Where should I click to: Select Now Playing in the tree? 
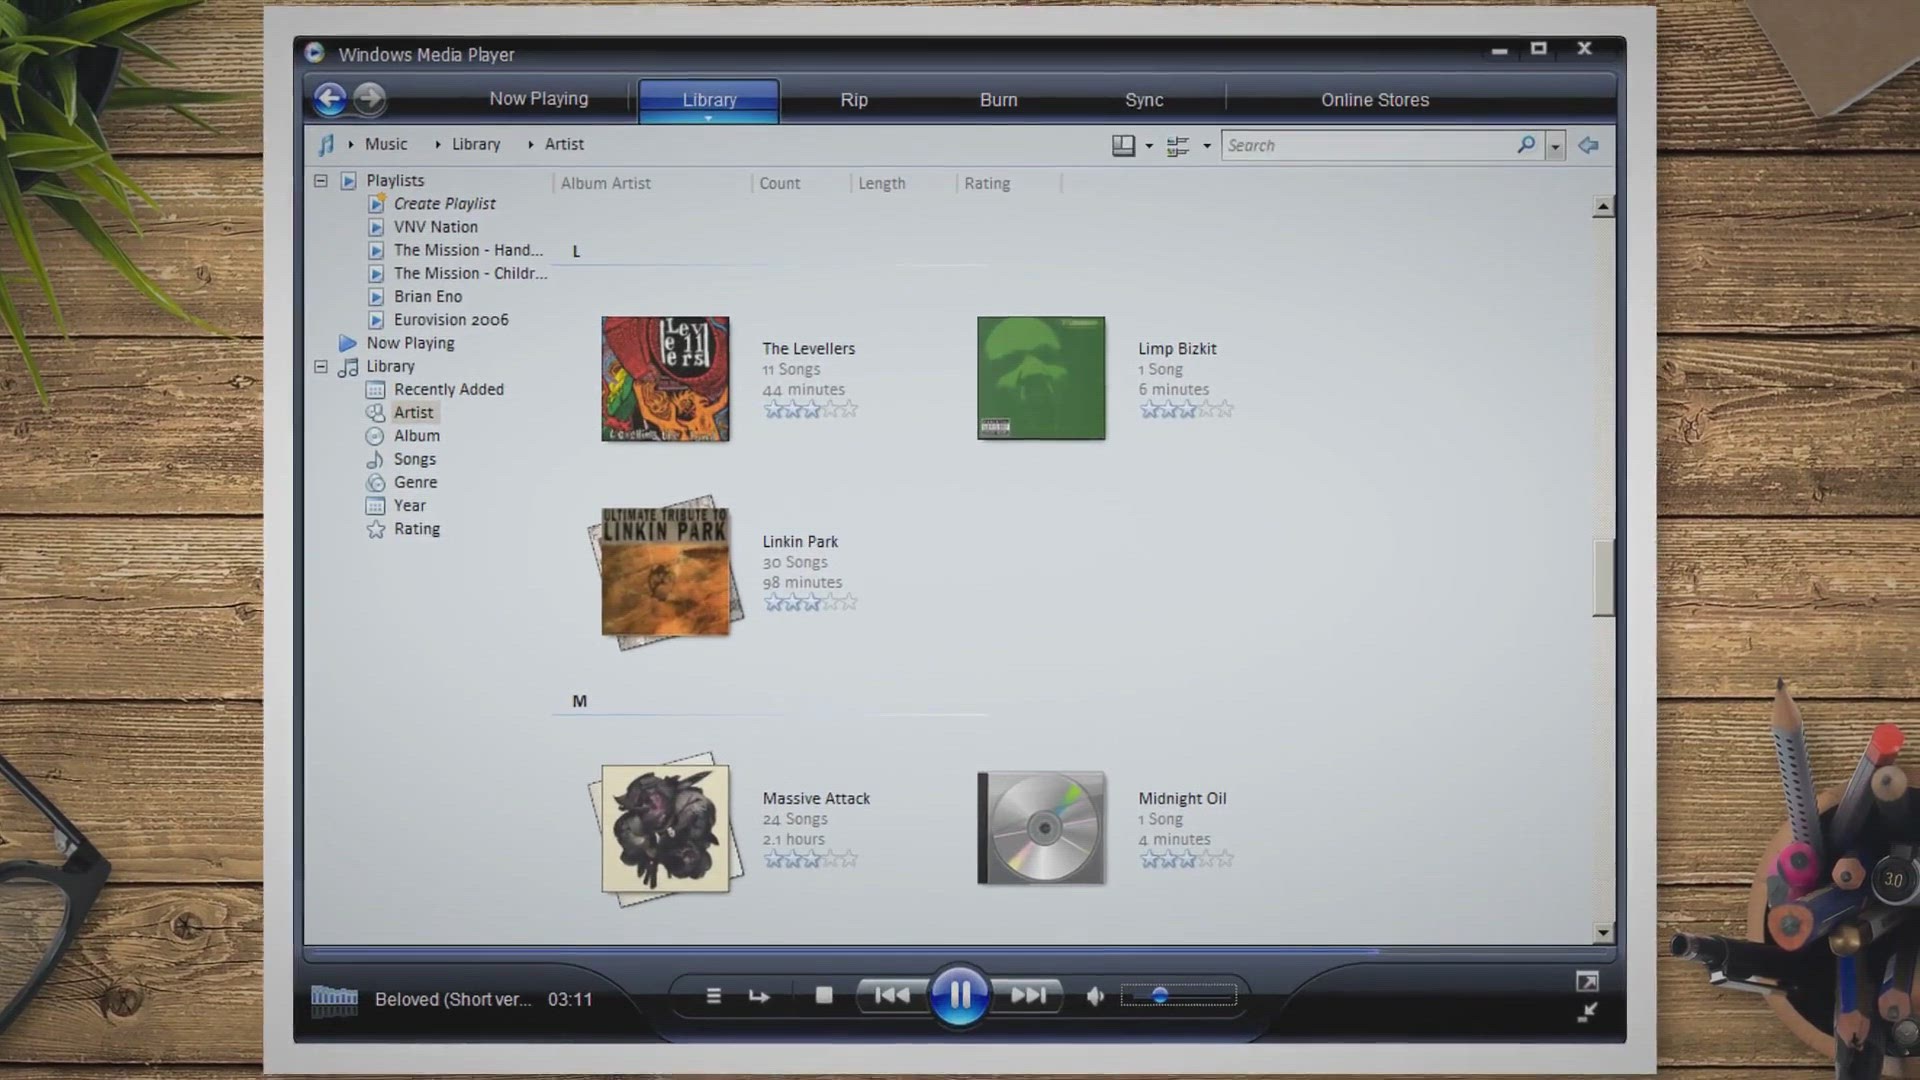coord(410,343)
